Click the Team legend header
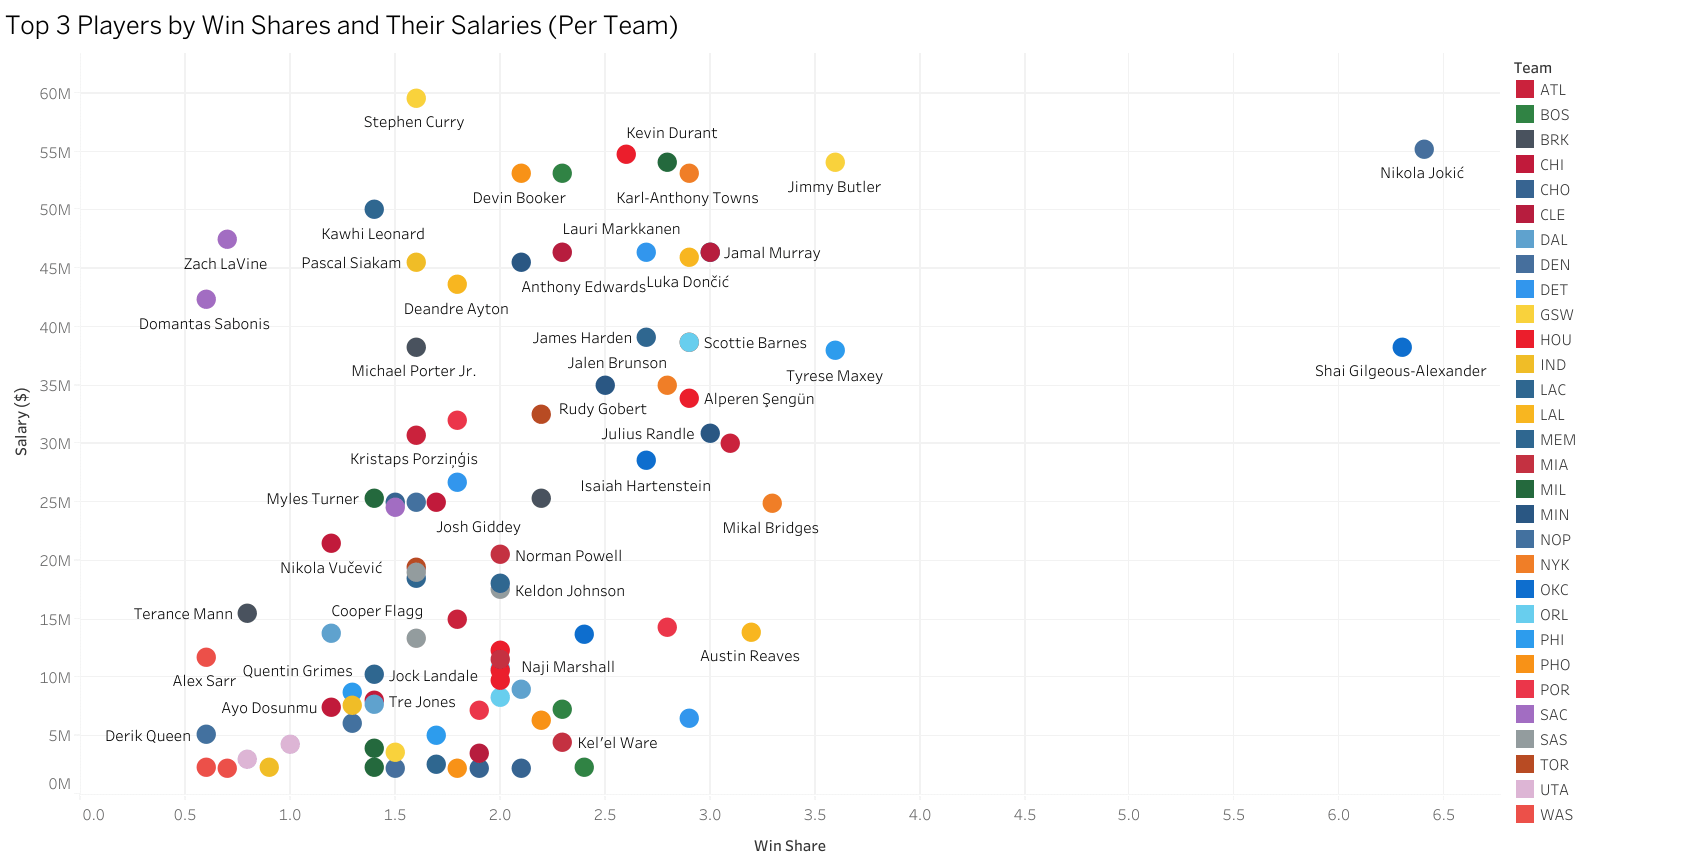This screenshot has height=865, width=1688. pyautogui.click(x=1532, y=68)
